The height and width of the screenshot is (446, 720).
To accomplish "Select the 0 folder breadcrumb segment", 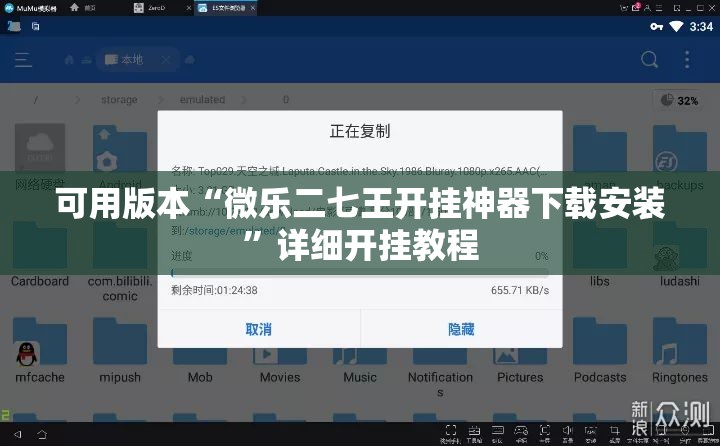I will pyautogui.click(x=286, y=100).
